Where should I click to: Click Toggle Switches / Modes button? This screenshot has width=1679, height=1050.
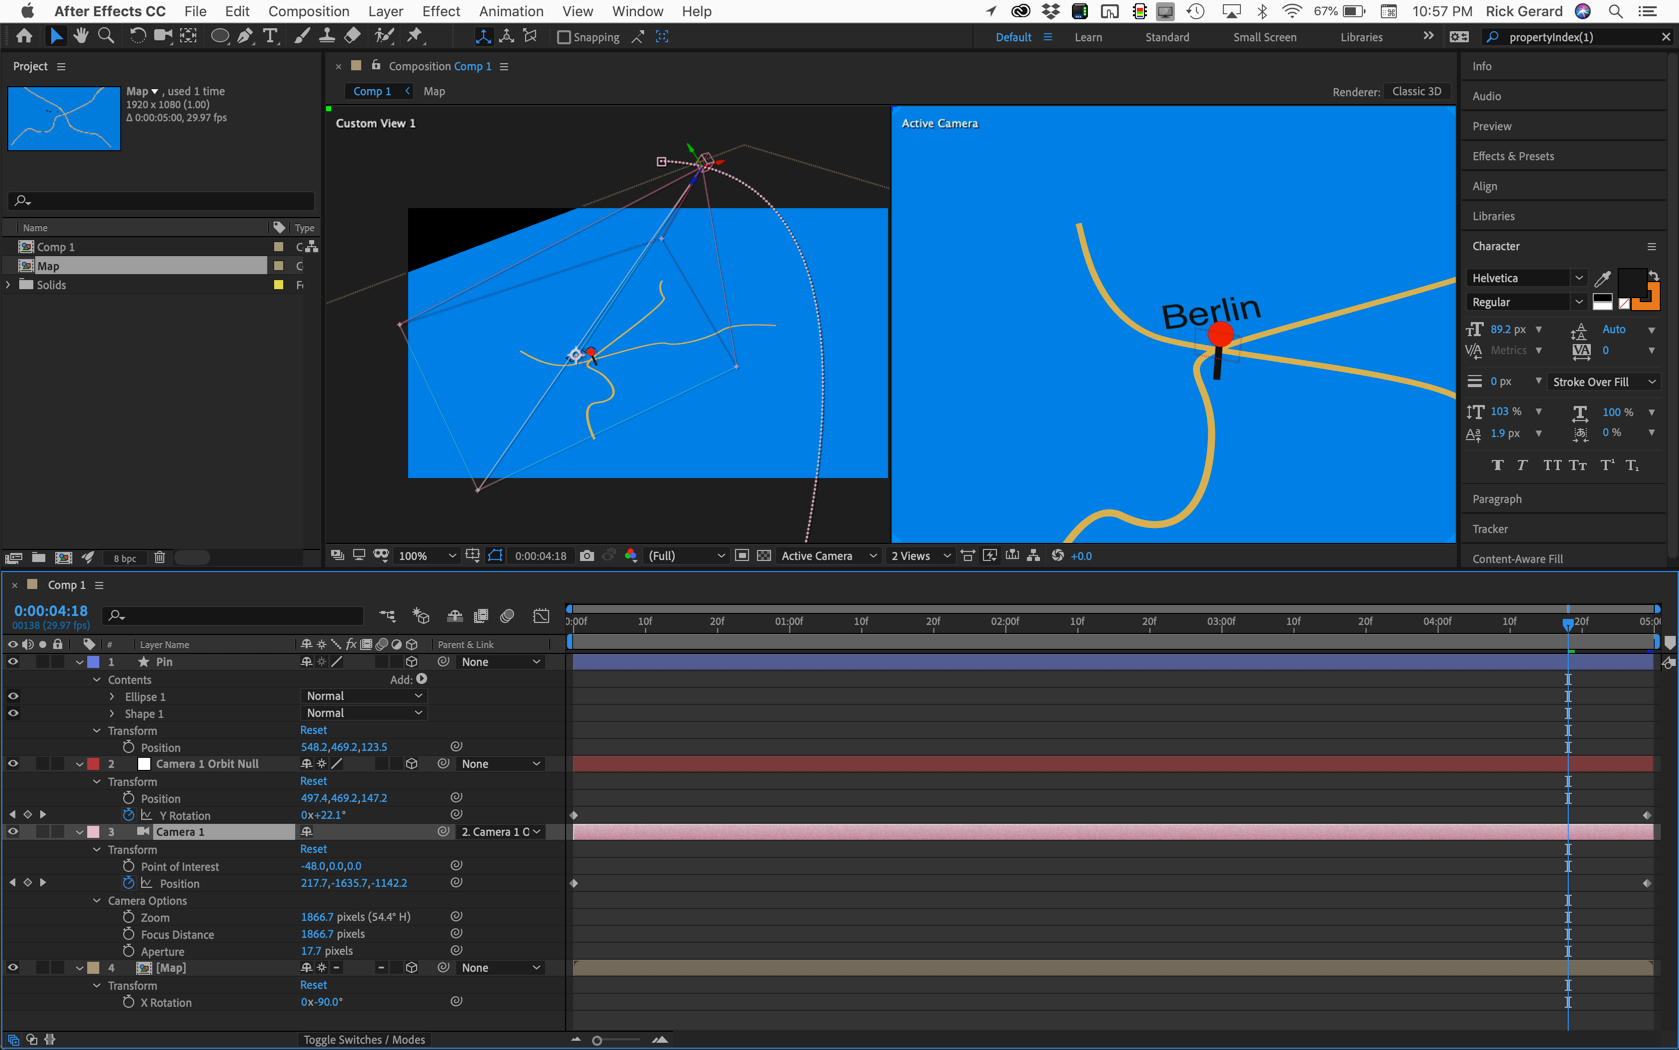point(364,1040)
